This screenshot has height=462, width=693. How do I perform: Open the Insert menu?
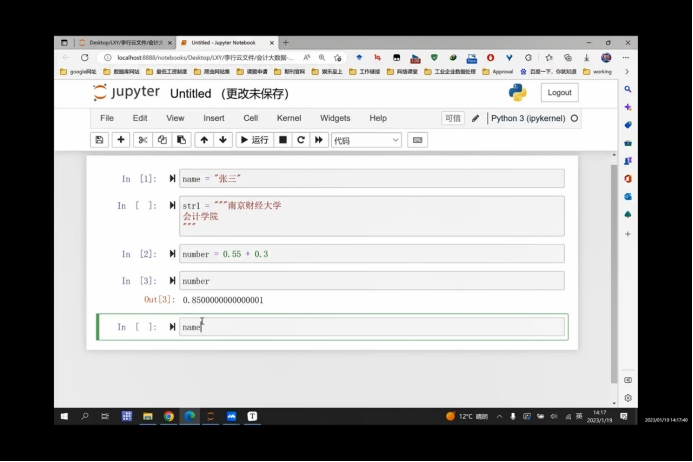coord(213,118)
